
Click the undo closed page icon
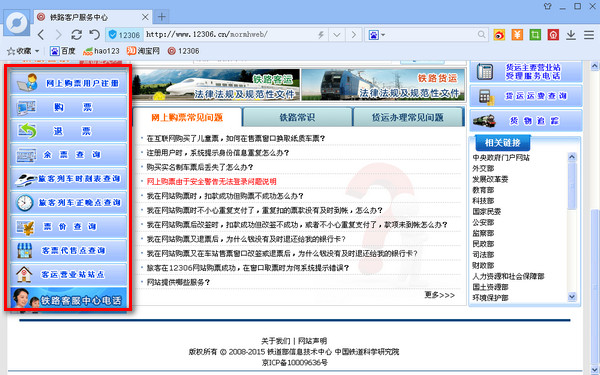pos(95,35)
